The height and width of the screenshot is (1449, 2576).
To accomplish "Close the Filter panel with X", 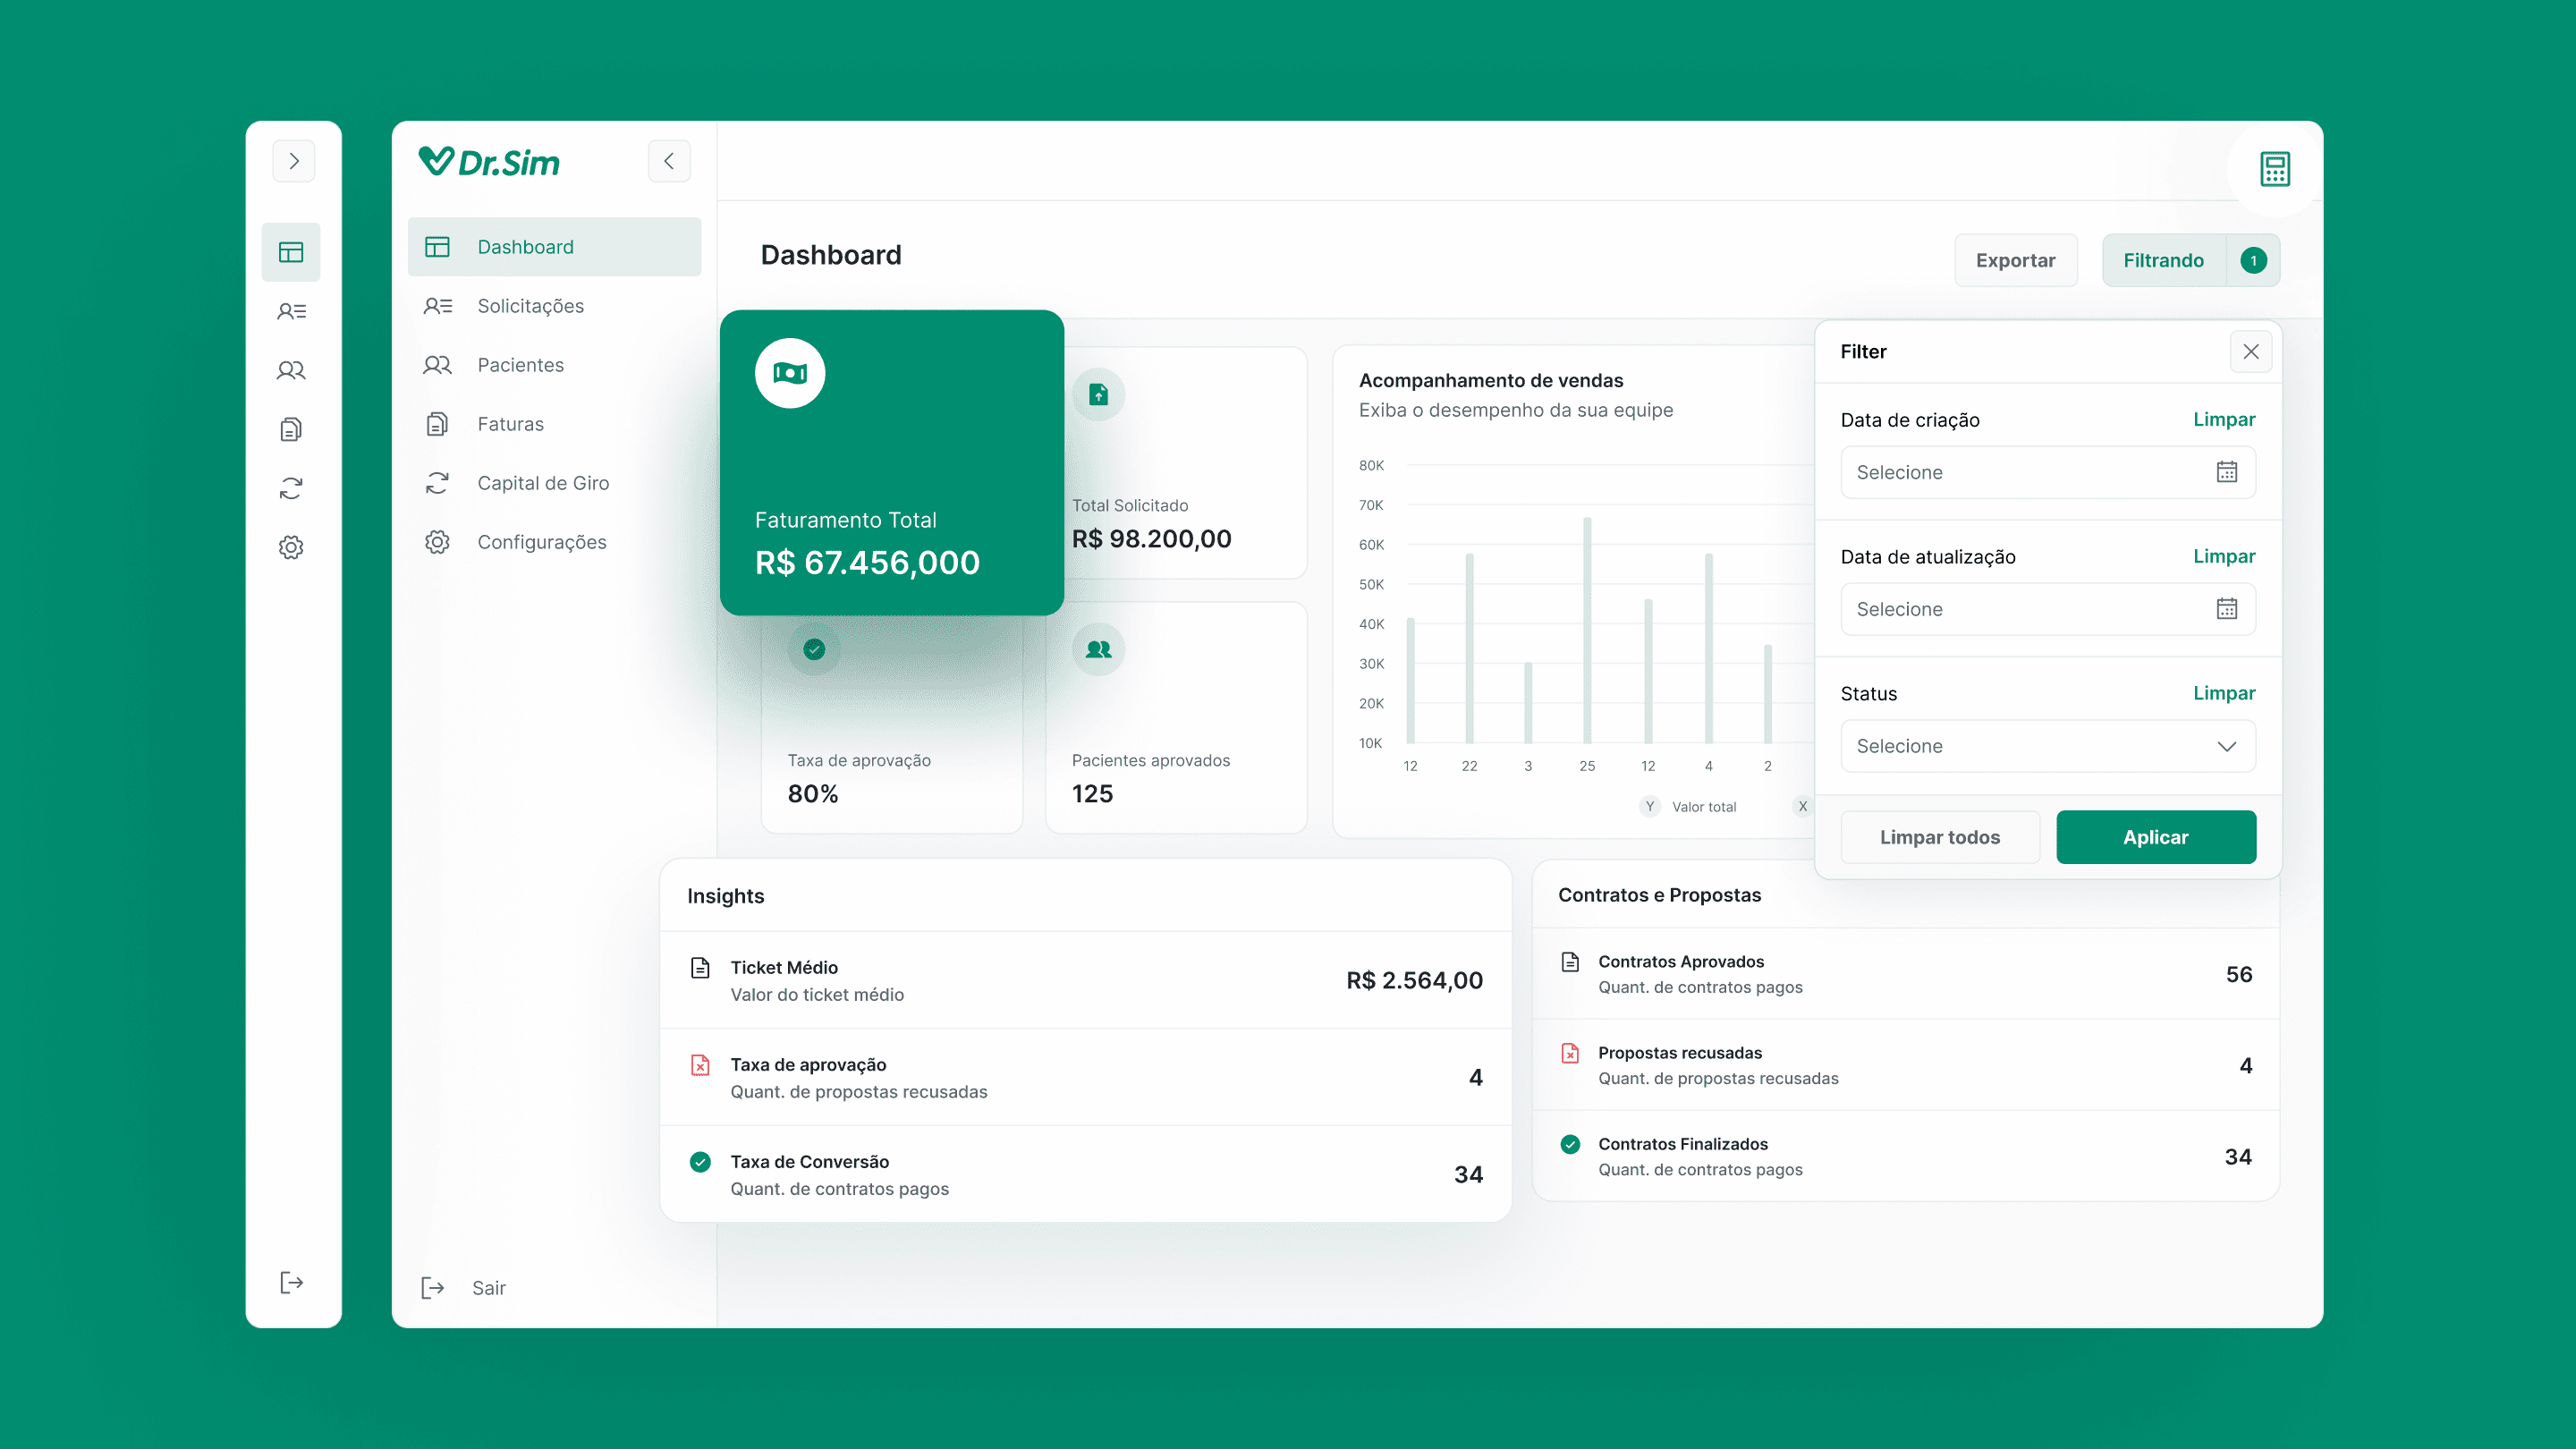I will coord(2250,352).
